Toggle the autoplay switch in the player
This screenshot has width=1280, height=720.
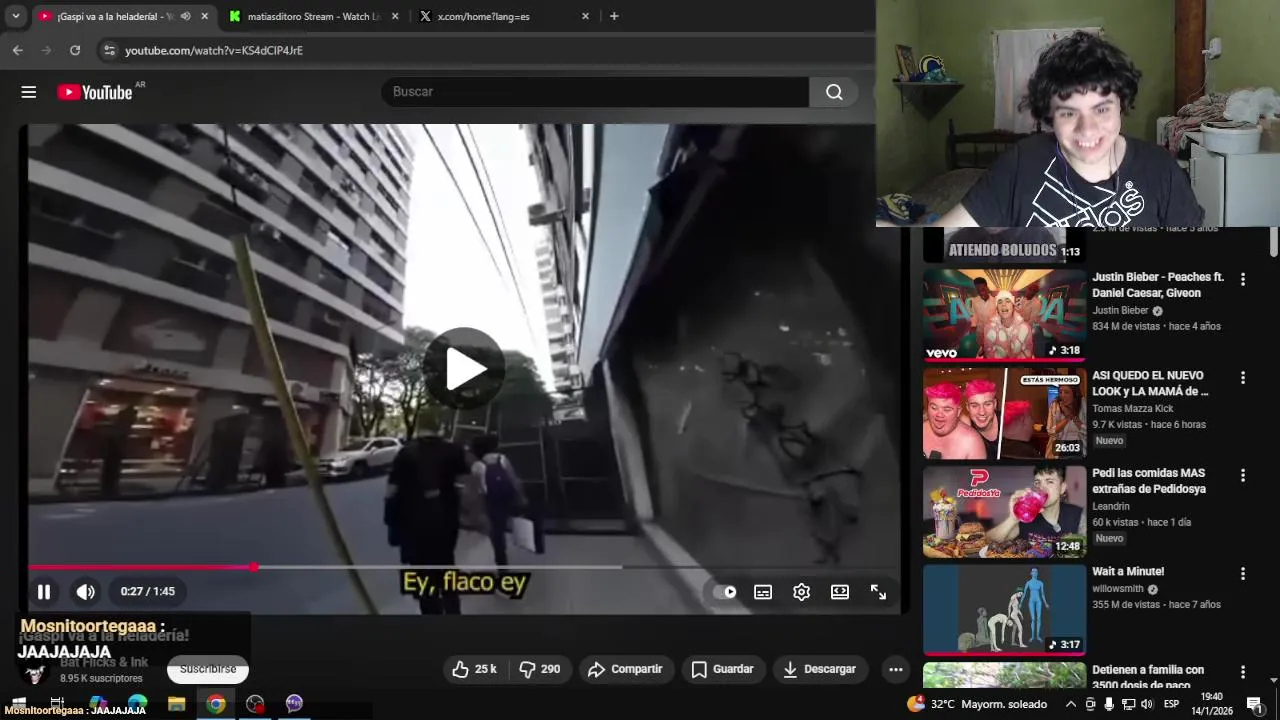coord(725,592)
